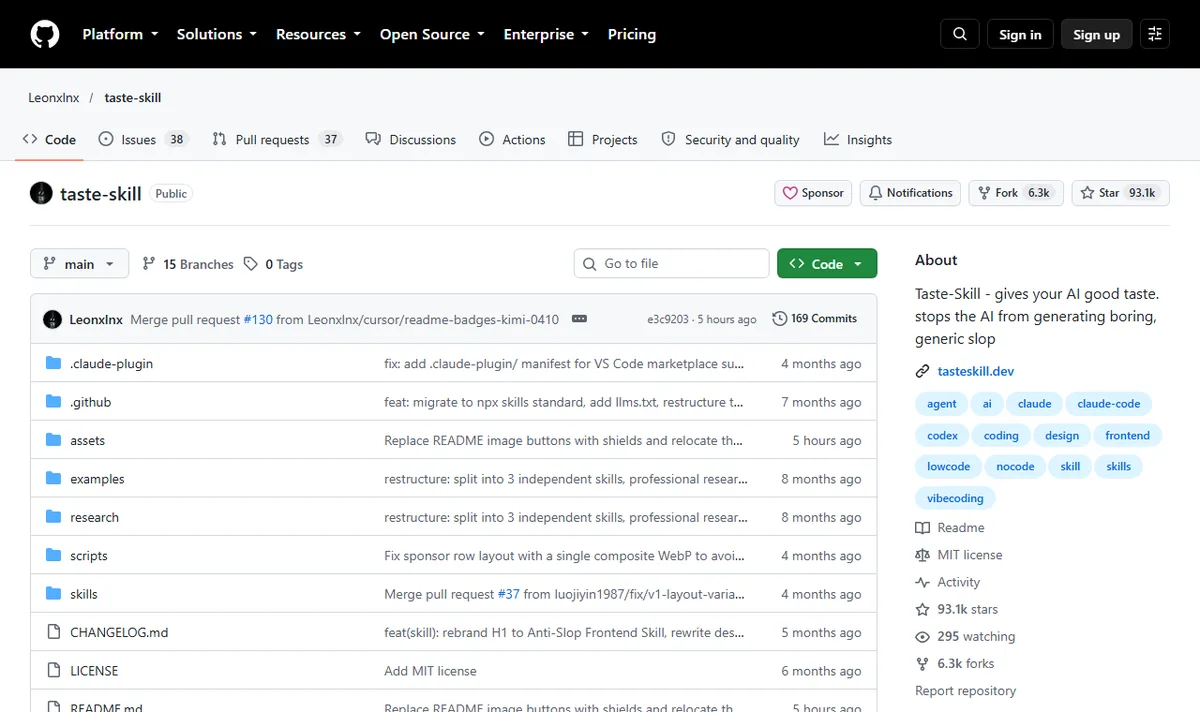This screenshot has width=1200, height=712.
Task: Open the Add MIT license commit message
Action: click(430, 671)
